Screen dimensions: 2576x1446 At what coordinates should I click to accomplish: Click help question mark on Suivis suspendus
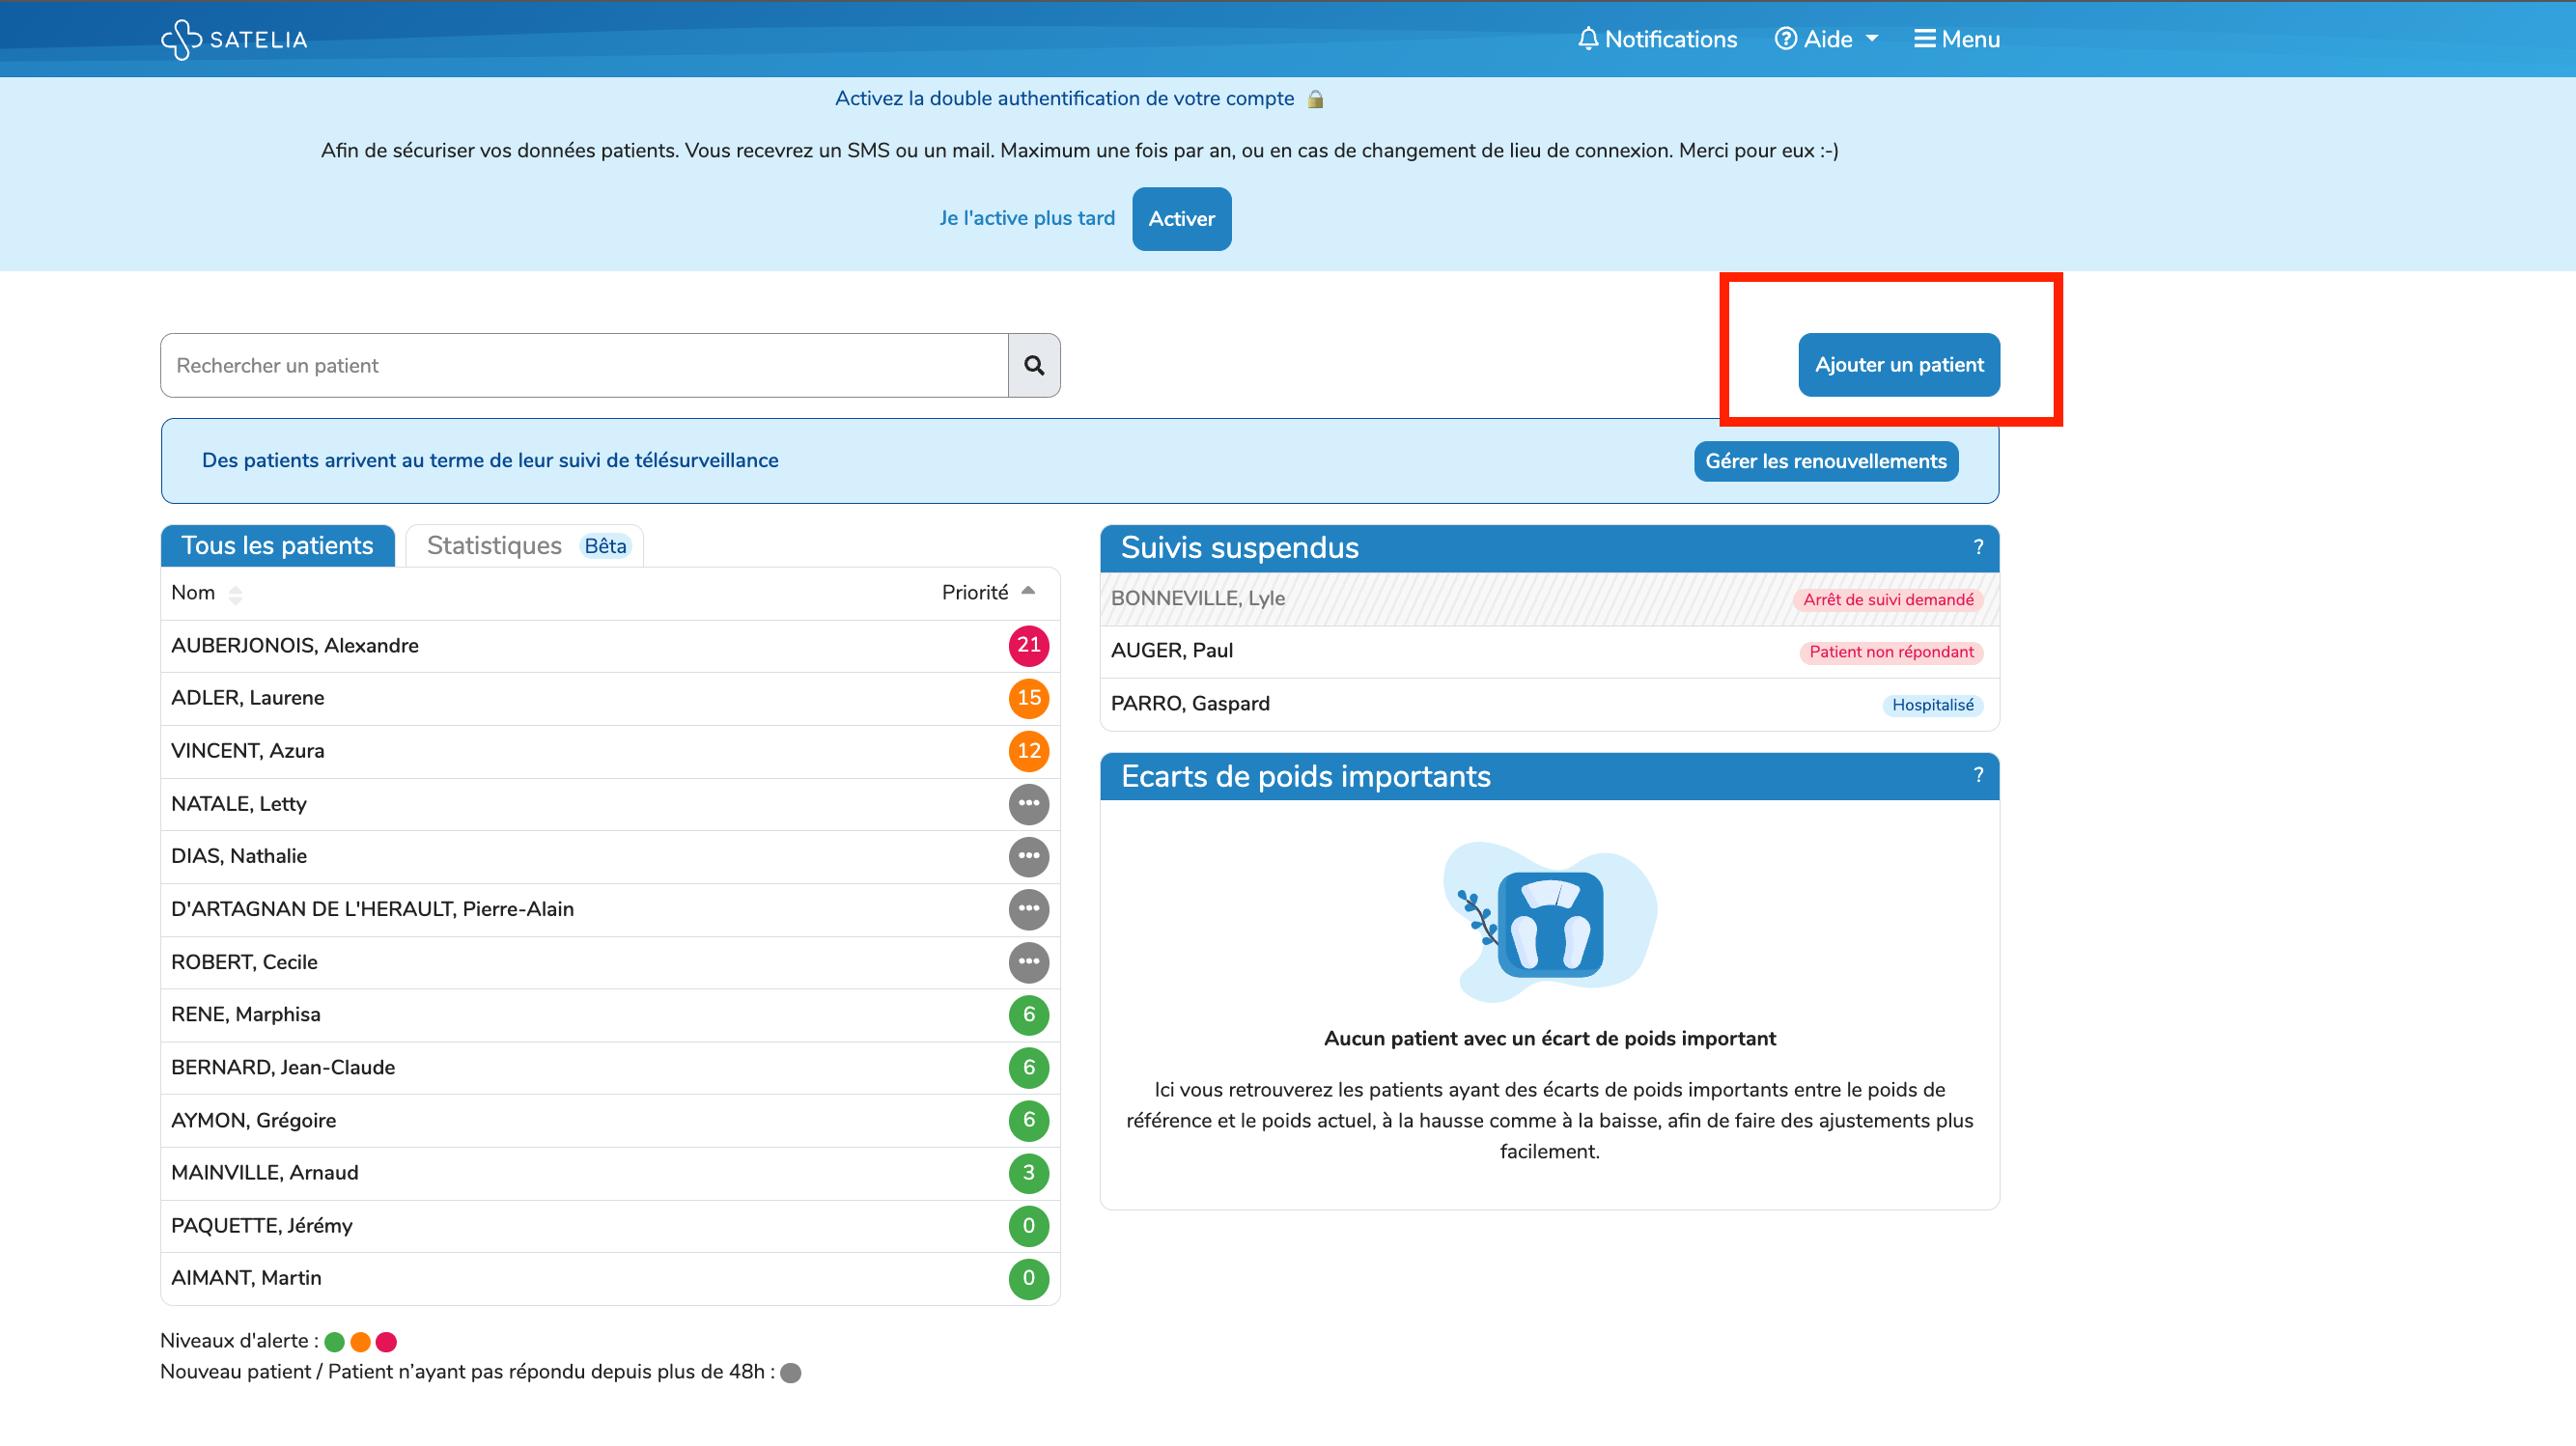click(1977, 547)
